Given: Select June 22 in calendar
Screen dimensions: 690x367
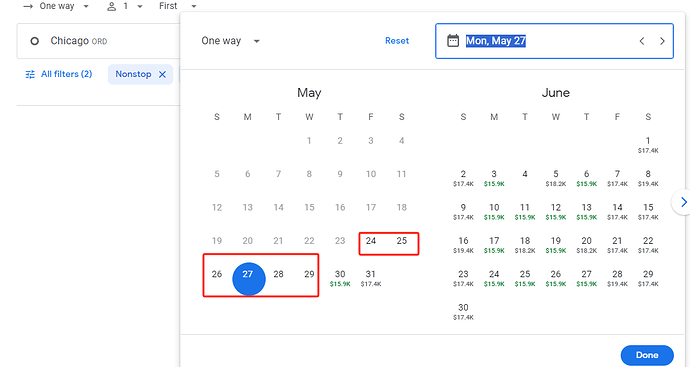Looking at the screenshot, I should [648, 245].
